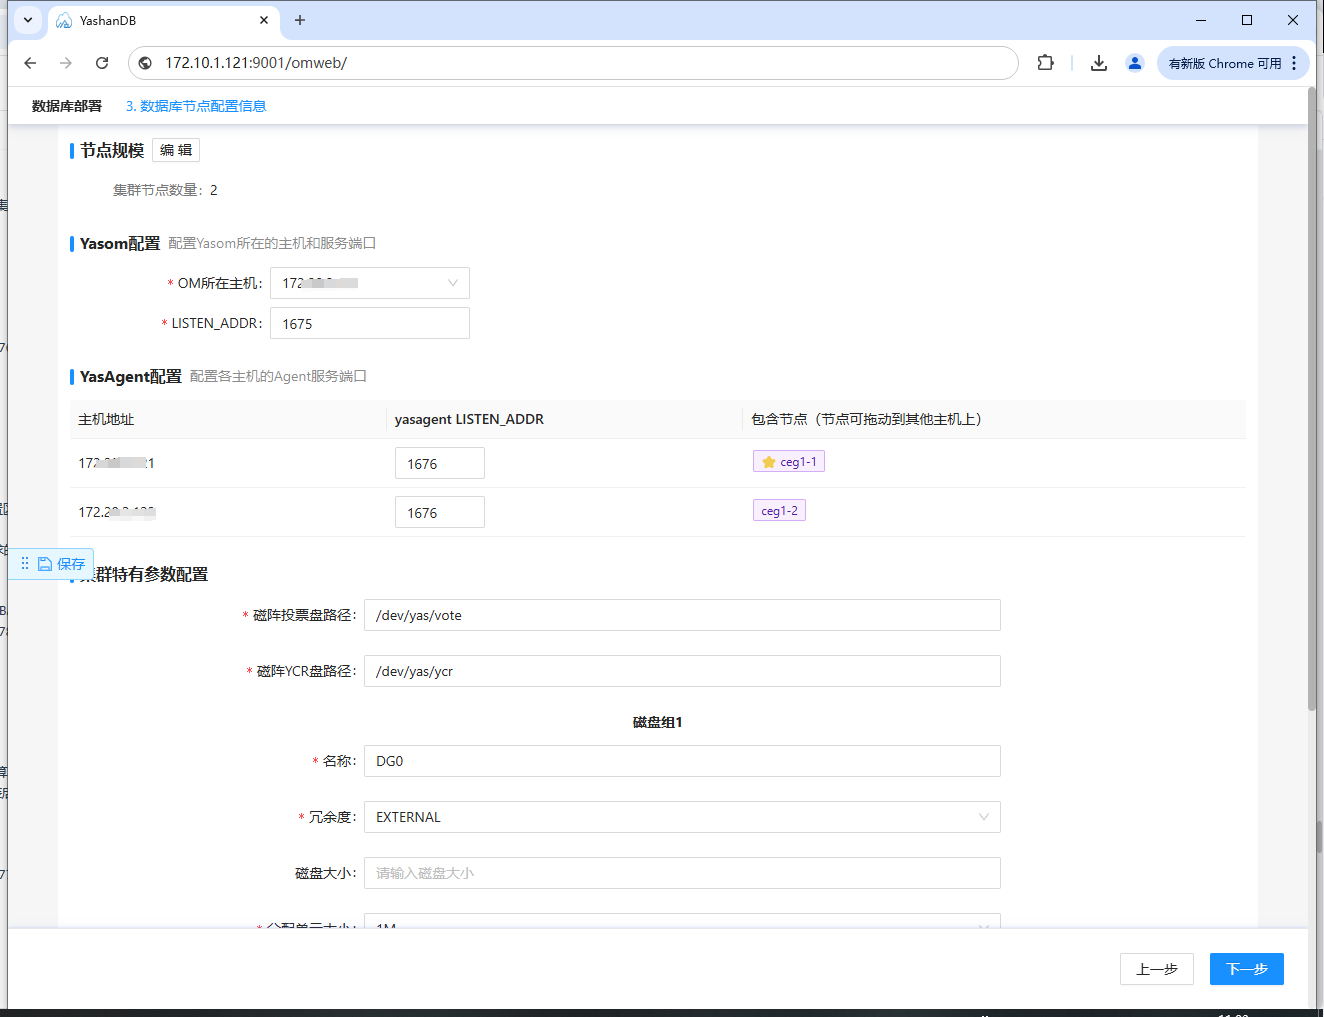The height and width of the screenshot is (1017, 1324).
Task: Reload the omweb page
Action: pos(102,63)
